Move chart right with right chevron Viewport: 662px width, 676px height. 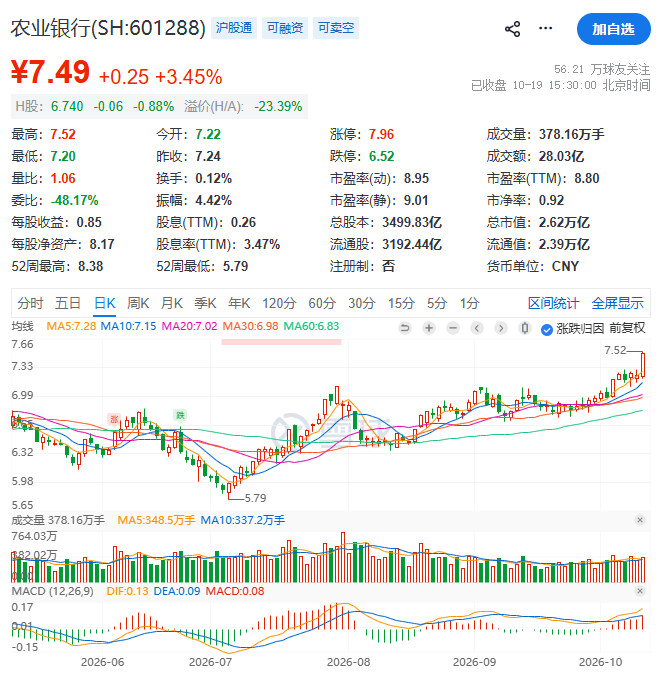tap(501, 329)
